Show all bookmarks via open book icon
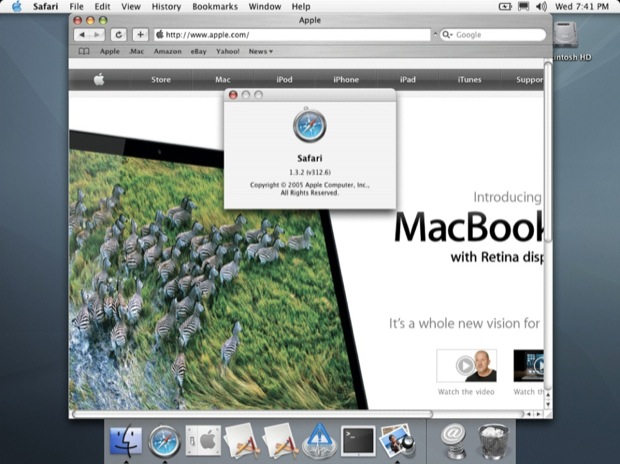This screenshot has height=464, width=620. [84, 51]
